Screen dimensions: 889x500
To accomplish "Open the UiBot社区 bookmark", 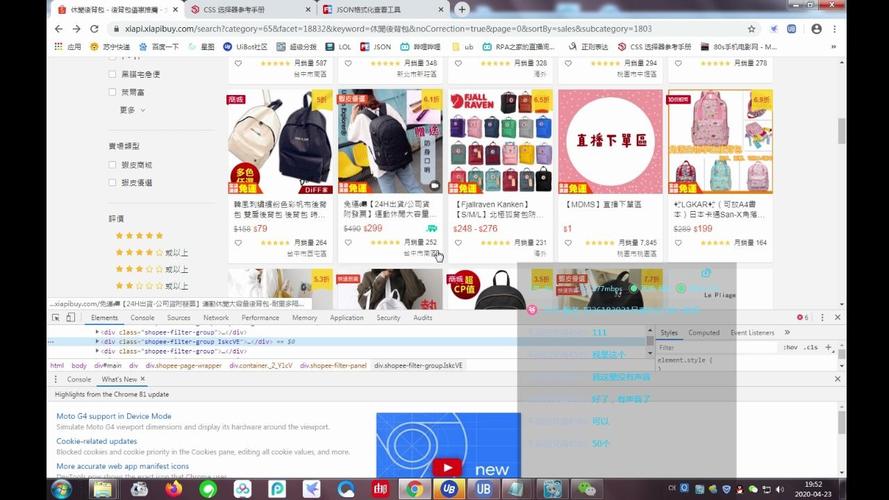I will click(245, 46).
